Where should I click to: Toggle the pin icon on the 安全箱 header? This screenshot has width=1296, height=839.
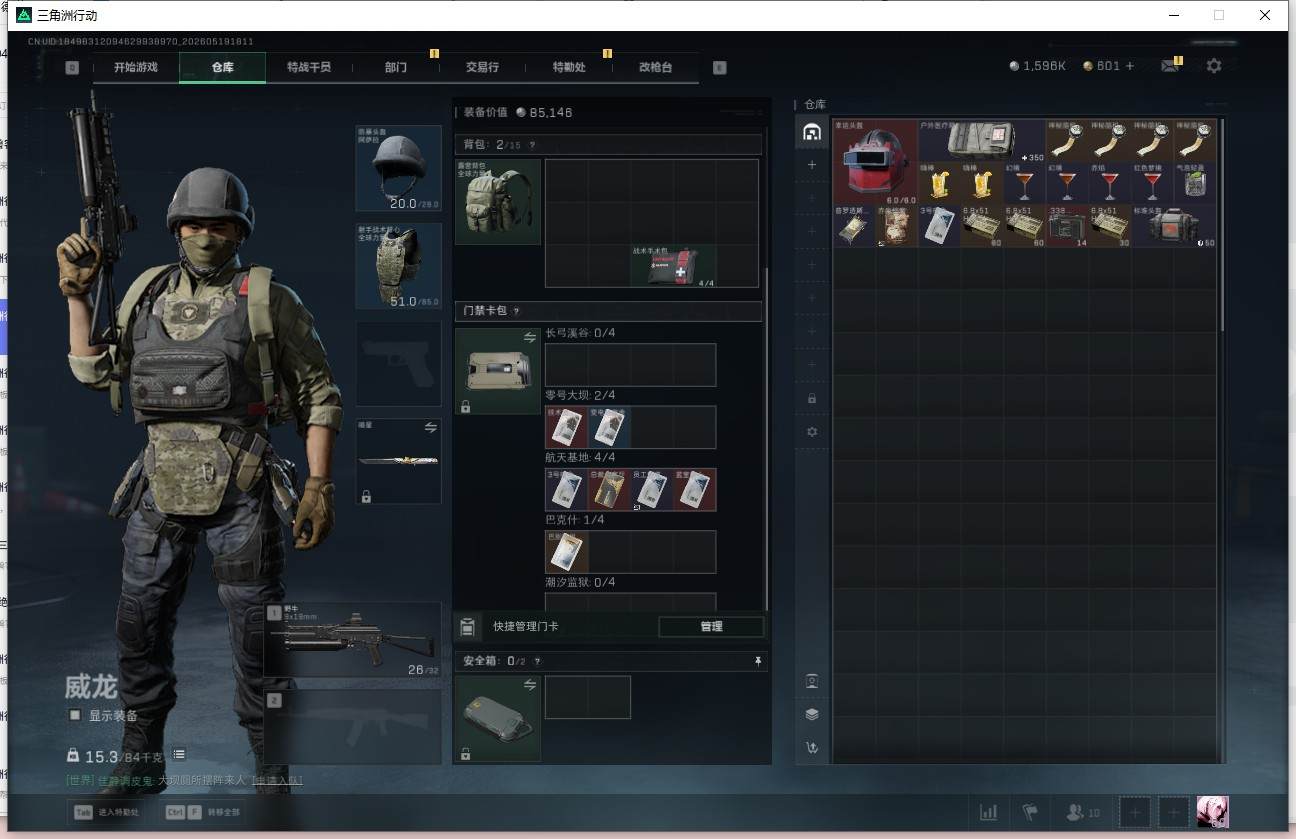pos(758,661)
